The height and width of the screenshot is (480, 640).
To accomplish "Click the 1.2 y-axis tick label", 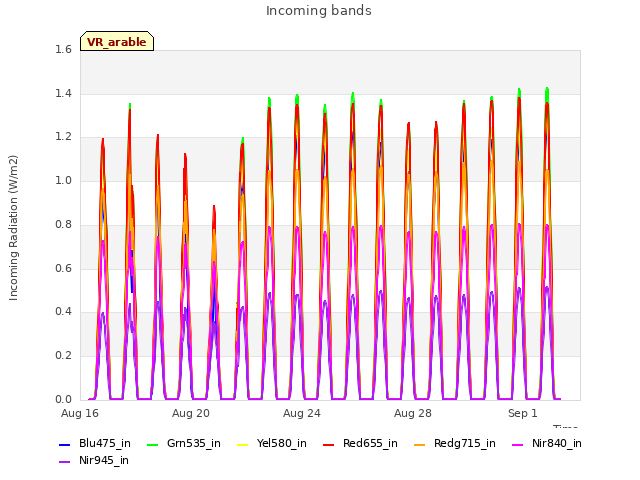I will 64,137.
